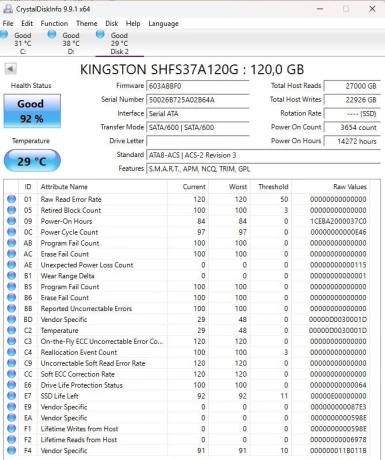Select the Wear Range Delta attribute name
Image resolution: width=385 pixels, height=460 pixels.
click(67, 276)
